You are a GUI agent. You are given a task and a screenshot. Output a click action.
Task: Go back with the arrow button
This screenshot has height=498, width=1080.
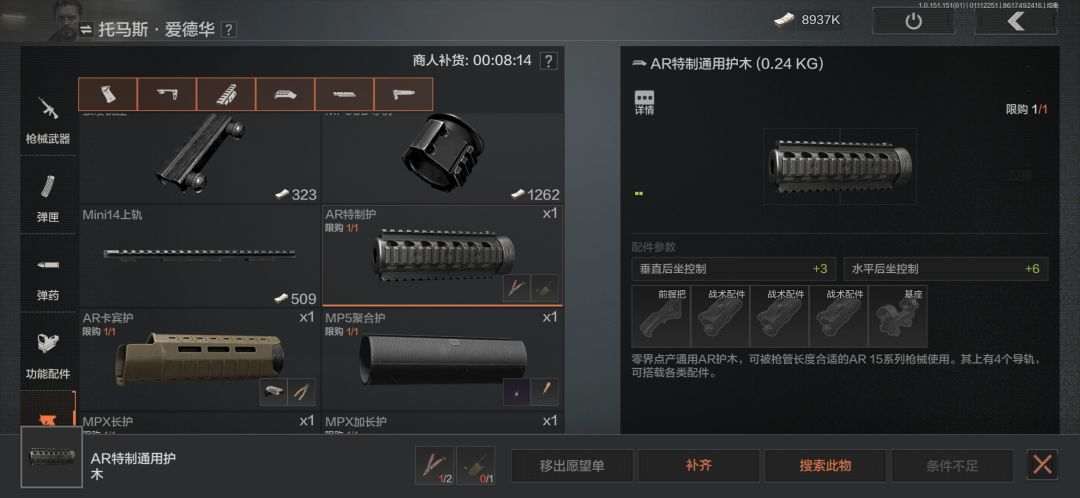tap(1016, 21)
